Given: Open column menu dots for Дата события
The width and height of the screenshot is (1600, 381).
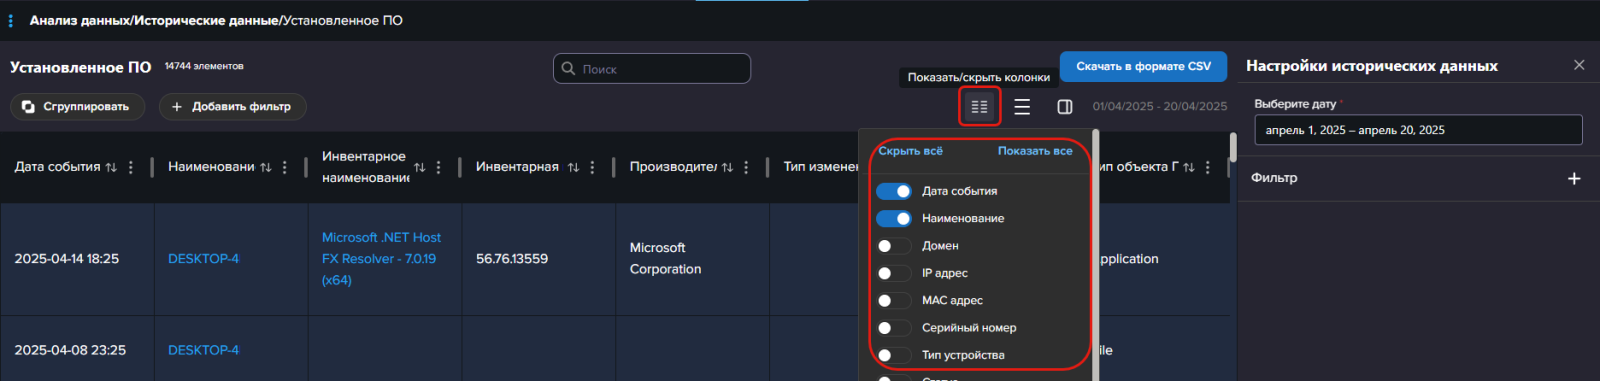Looking at the screenshot, I should pos(131,167).
